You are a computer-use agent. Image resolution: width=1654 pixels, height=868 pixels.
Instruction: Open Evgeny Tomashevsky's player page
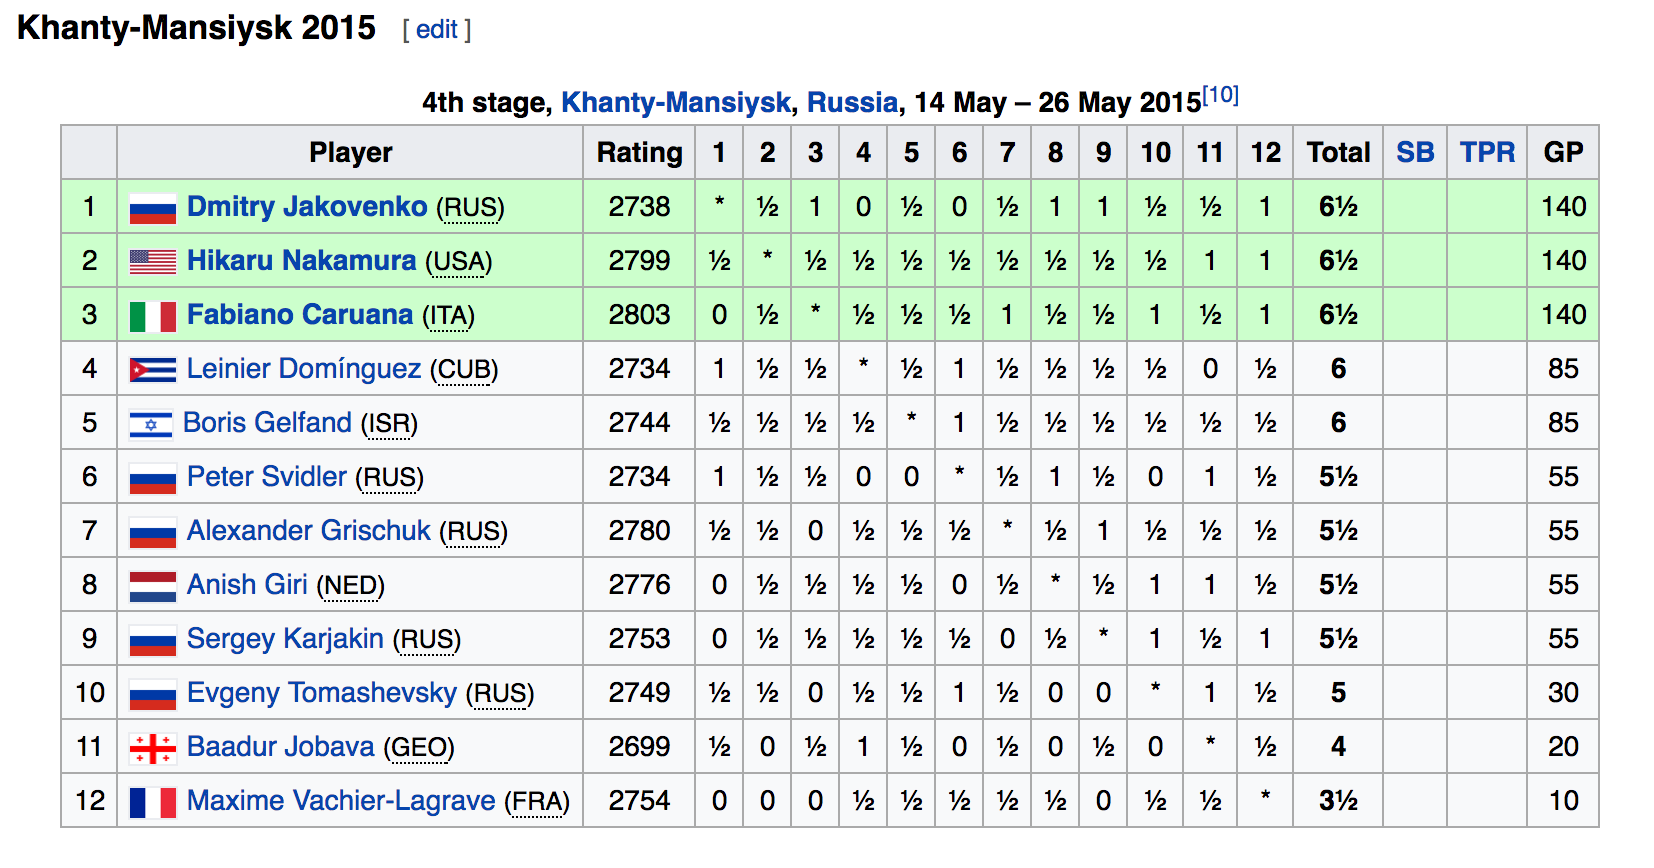click(321, 692)
